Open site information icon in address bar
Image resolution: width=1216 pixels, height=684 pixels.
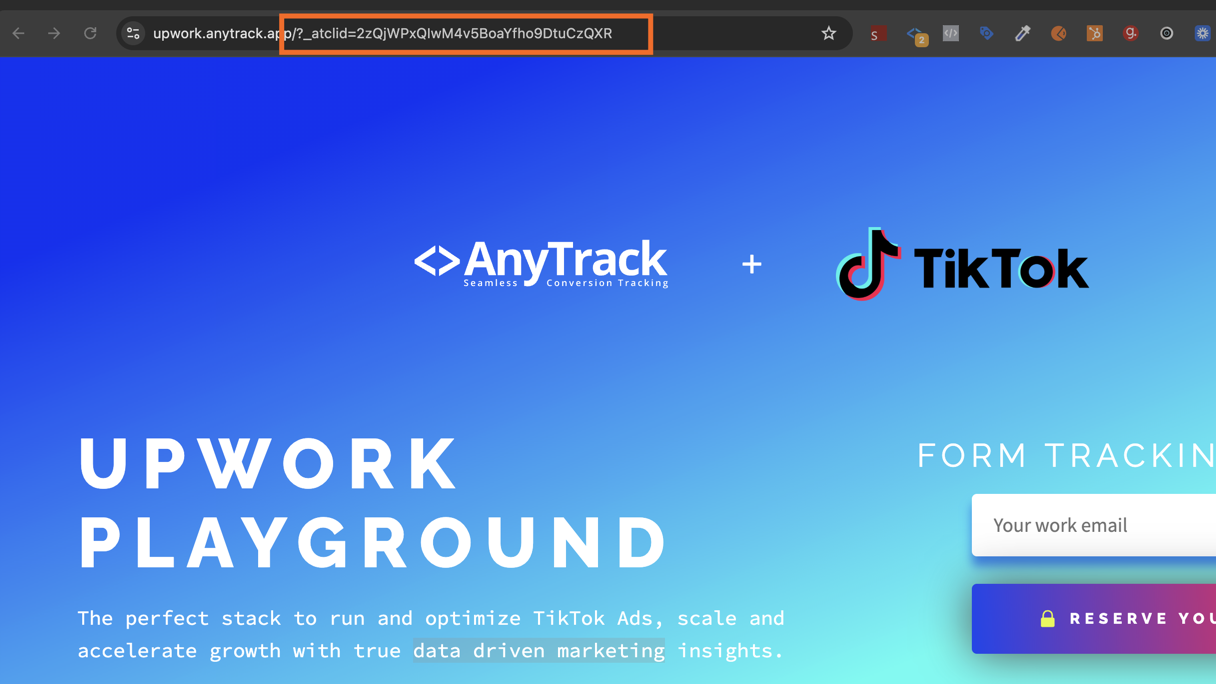coord(133,33)
